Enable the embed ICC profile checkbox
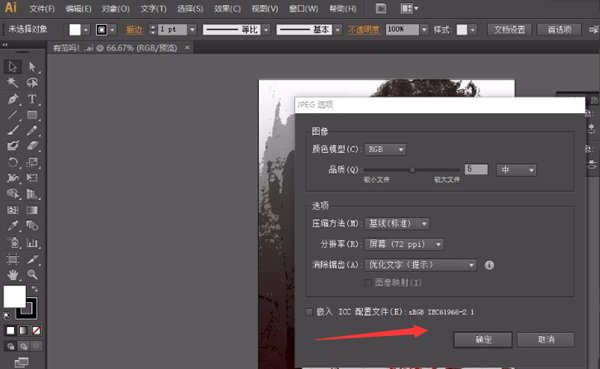 pos(309,312)
